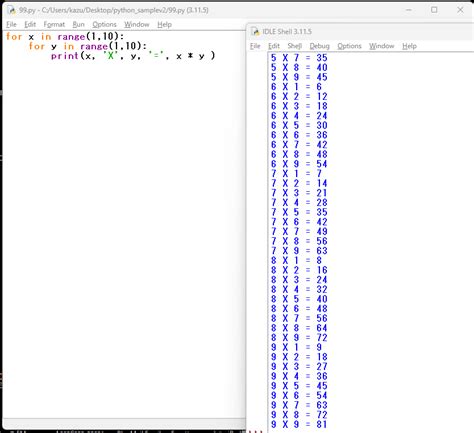Open the Shell menu
474x433 pixels.
click(x=295, y=46)
